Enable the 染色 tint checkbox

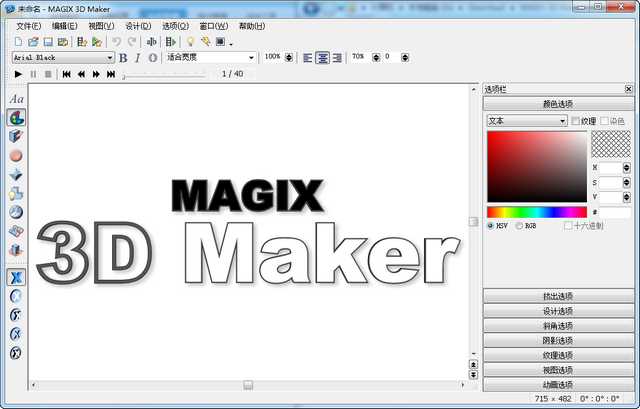pos(605,121)
